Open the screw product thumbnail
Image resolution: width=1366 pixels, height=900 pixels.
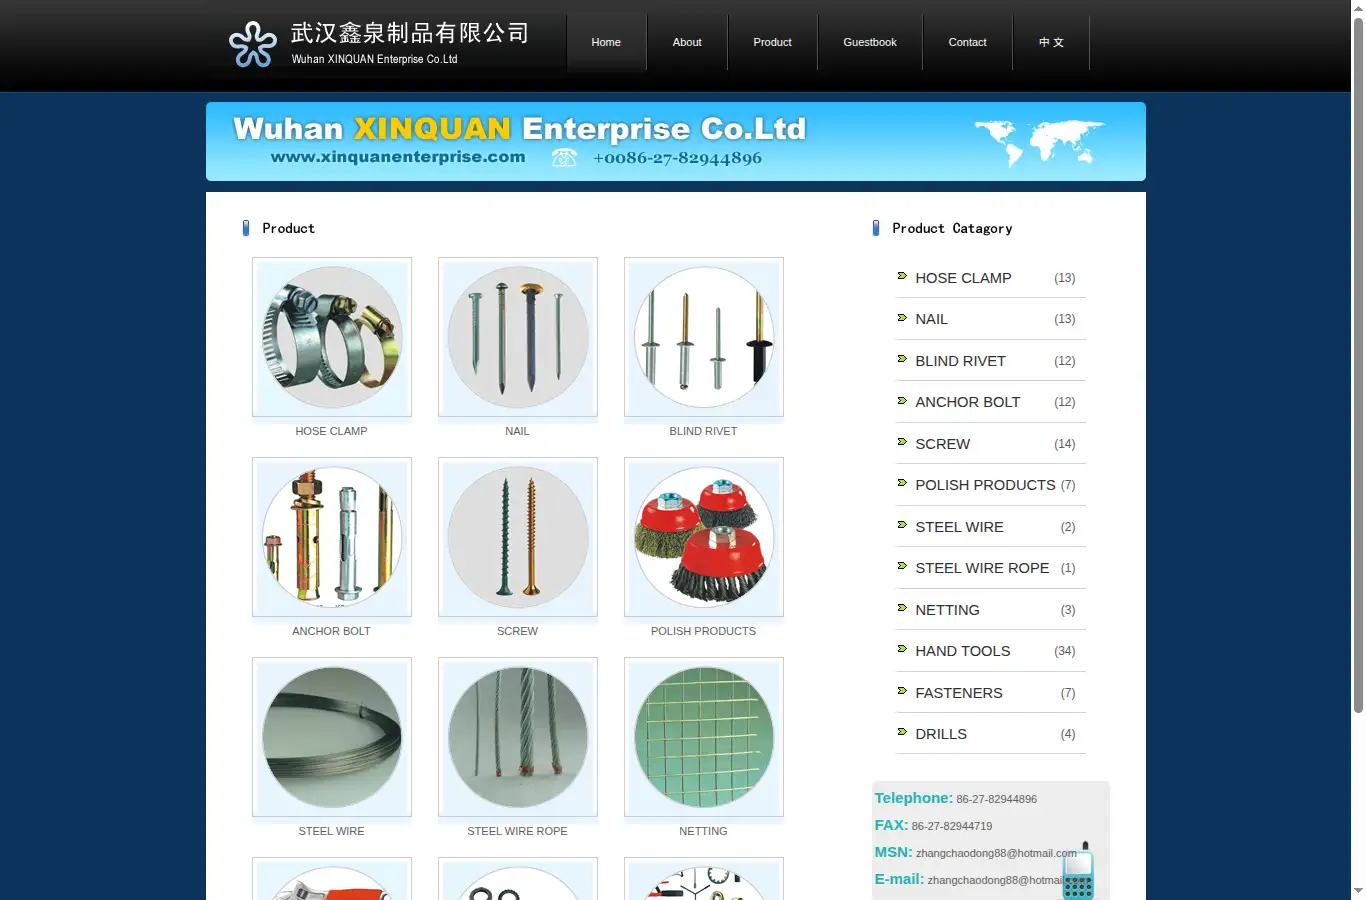tap(518, 537)
